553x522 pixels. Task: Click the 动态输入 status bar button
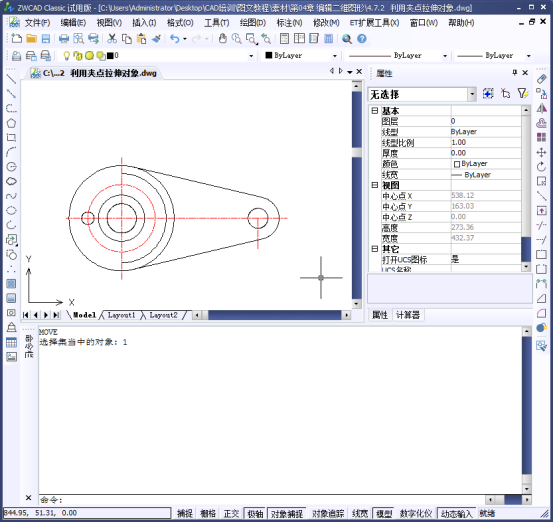tap(457, 514)
